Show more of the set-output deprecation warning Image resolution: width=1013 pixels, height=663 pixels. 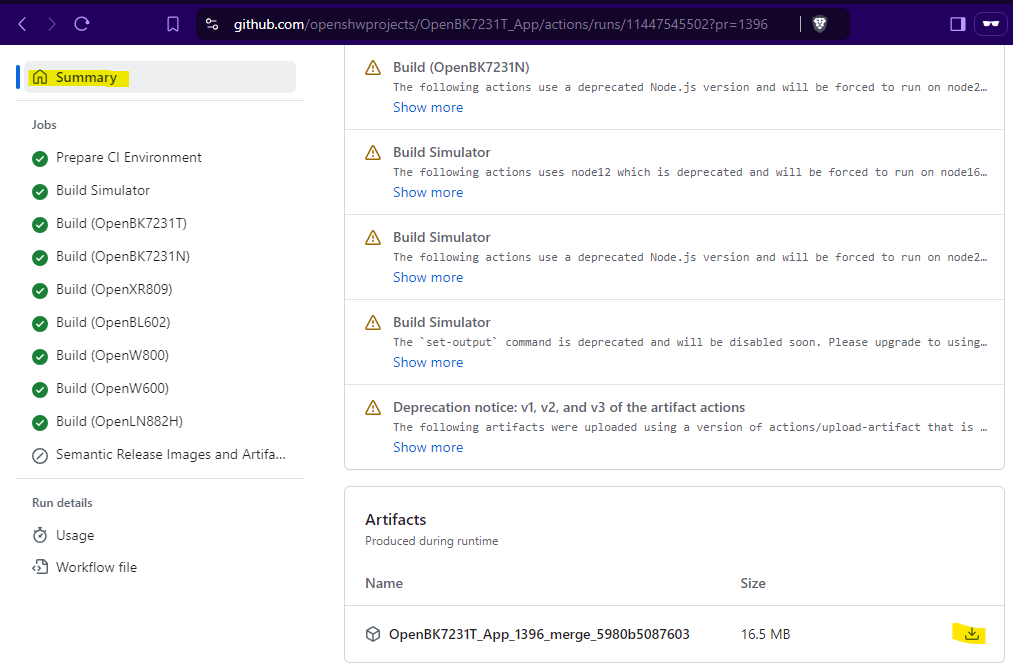pos(428,363)
